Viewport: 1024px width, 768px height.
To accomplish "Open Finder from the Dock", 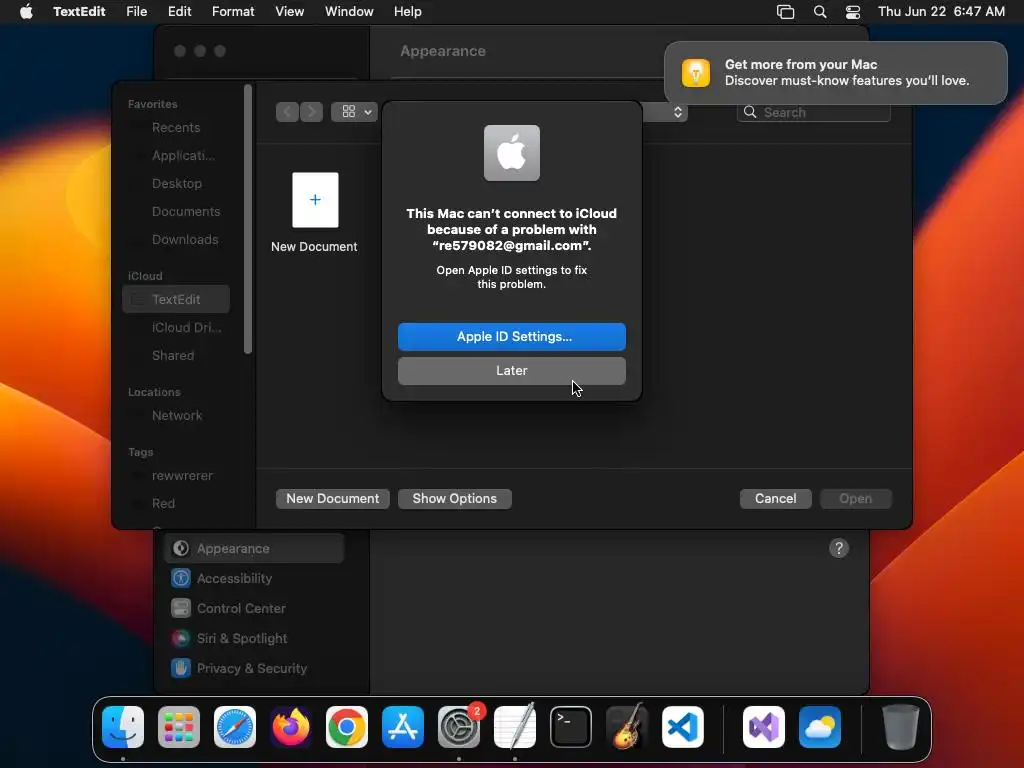I will click(123, 726).
